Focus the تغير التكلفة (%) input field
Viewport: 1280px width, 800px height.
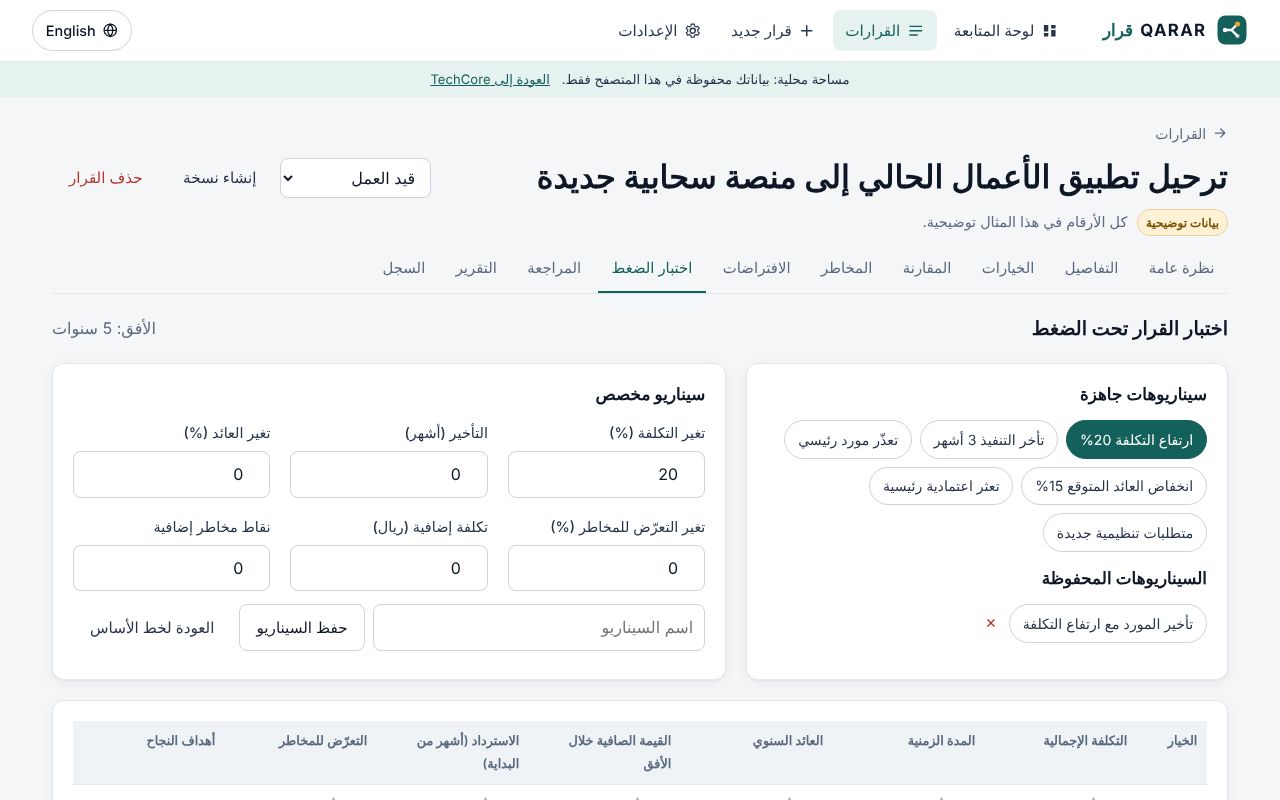pyautogui.click(x=606, y=474)
